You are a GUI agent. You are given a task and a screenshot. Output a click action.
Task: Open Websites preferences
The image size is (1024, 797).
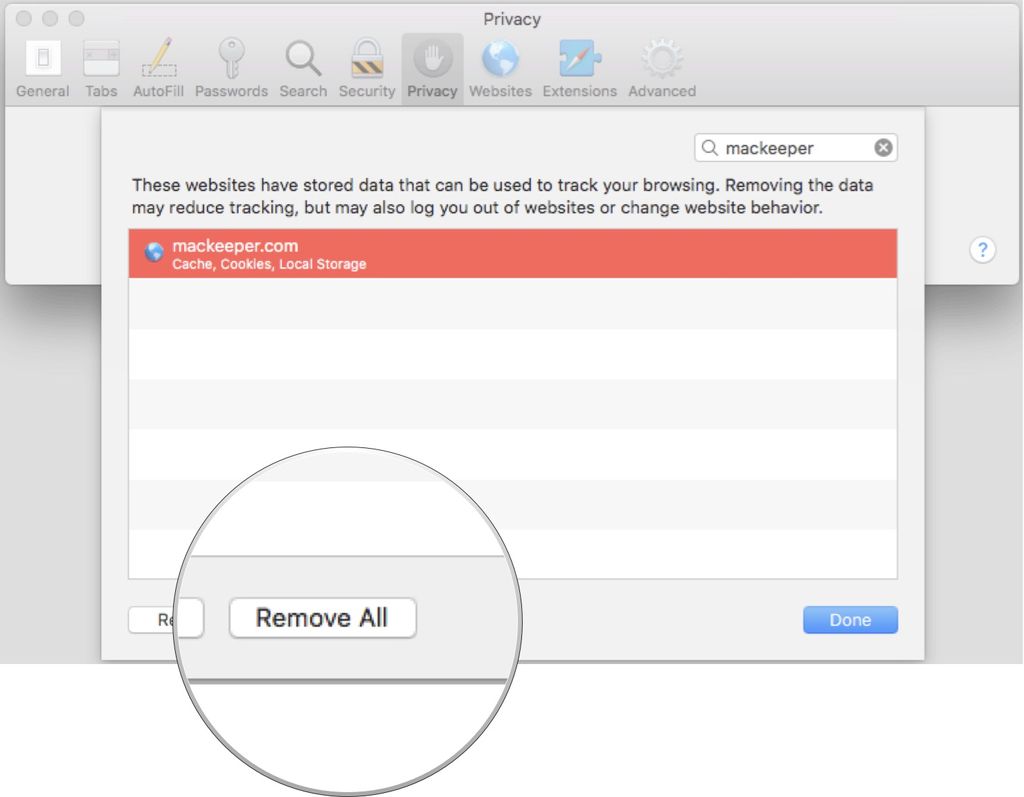tap(500, 60)
